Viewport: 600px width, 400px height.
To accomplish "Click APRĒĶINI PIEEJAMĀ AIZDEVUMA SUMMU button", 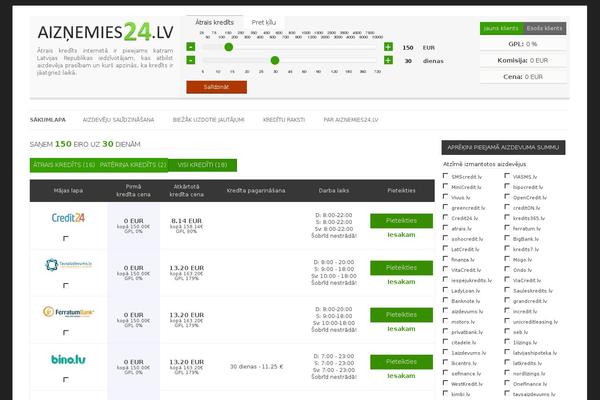I will click(x=503, y=147).
